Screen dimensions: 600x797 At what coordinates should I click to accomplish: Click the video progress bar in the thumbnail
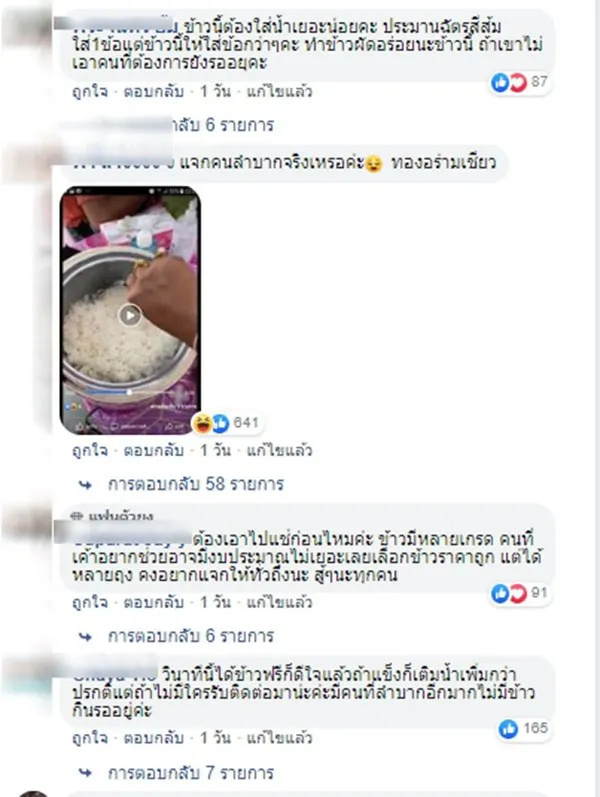tap(130, 392)
